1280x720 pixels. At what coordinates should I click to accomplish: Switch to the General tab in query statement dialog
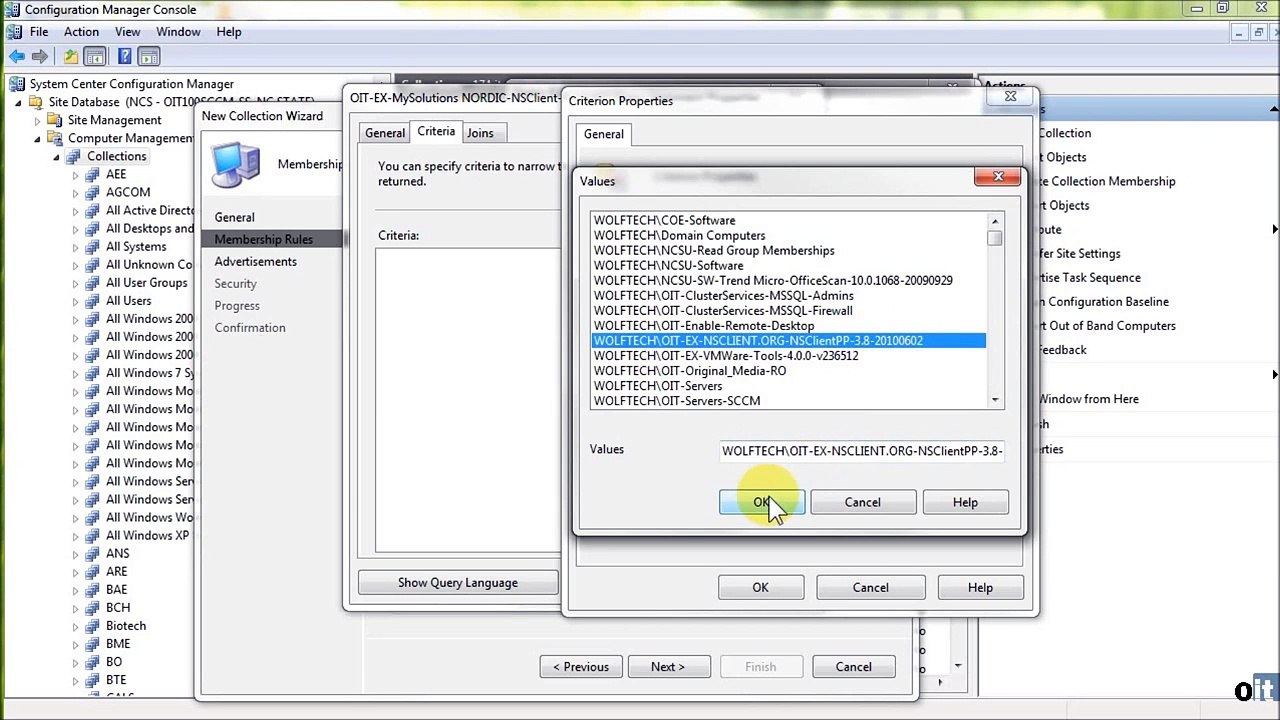(385, 133)
